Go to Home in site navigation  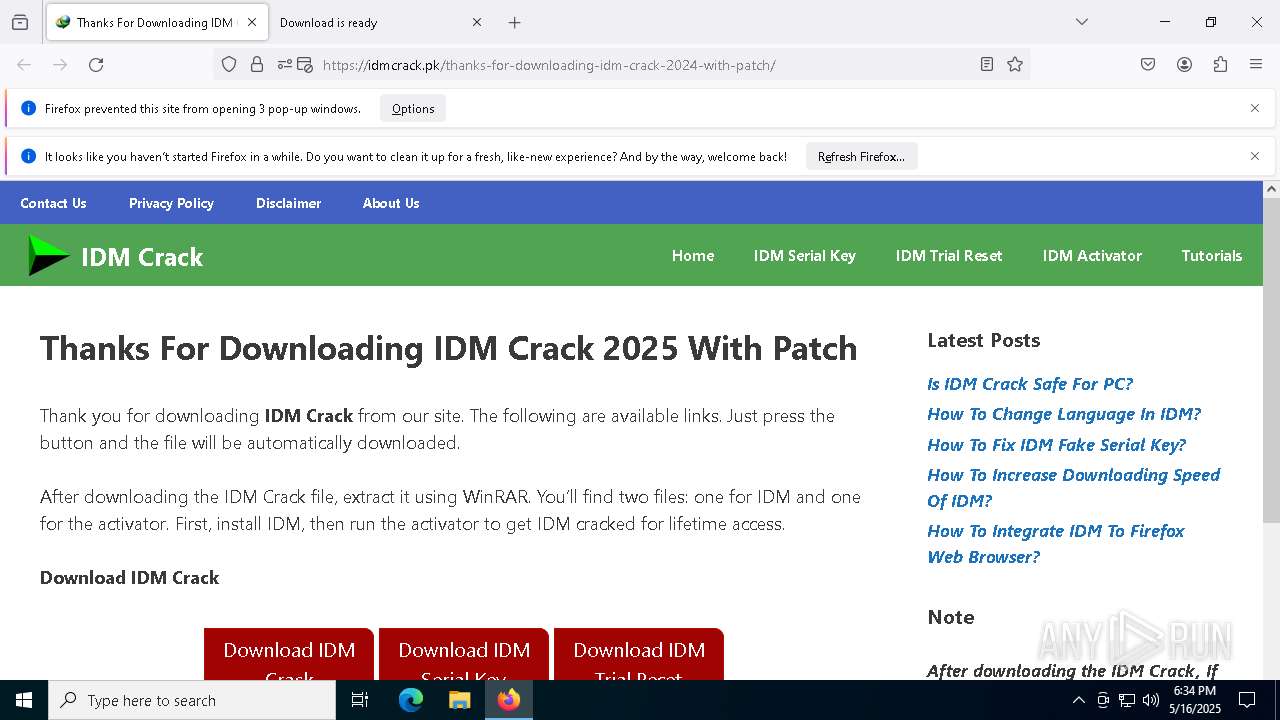693,256
